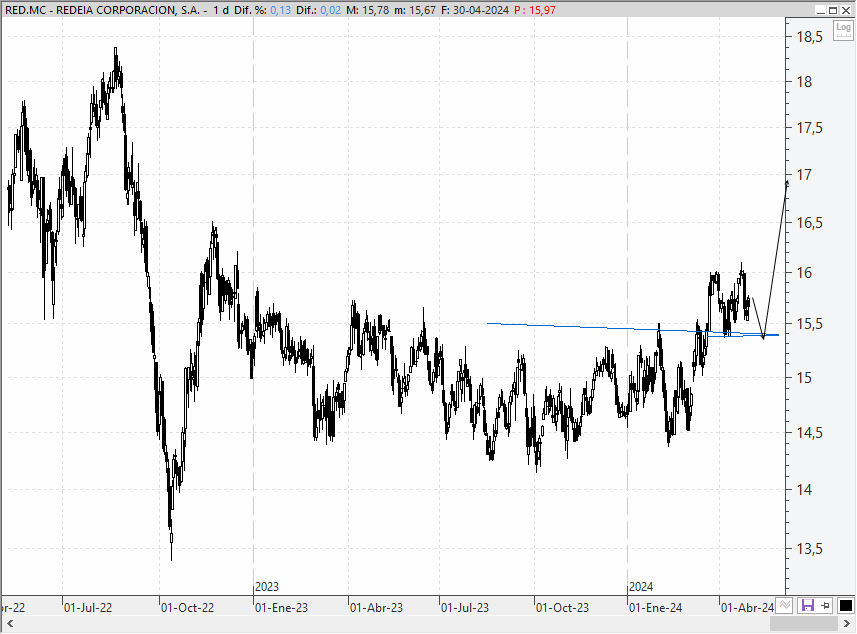Click the 18,5 price axis label
The image size is (857, 634).
click(809, 37)
